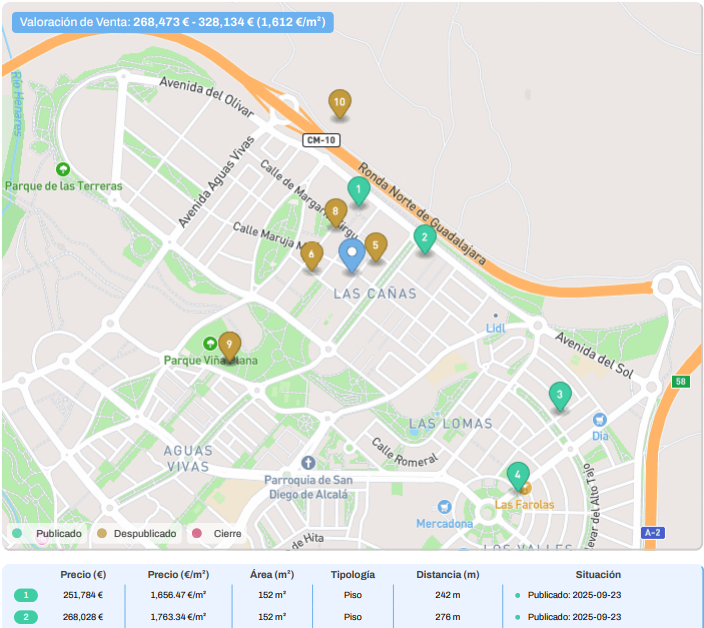Click gold marker number 10 at top
This screenshot has height=628, width=704.
(x=340, y=102)
